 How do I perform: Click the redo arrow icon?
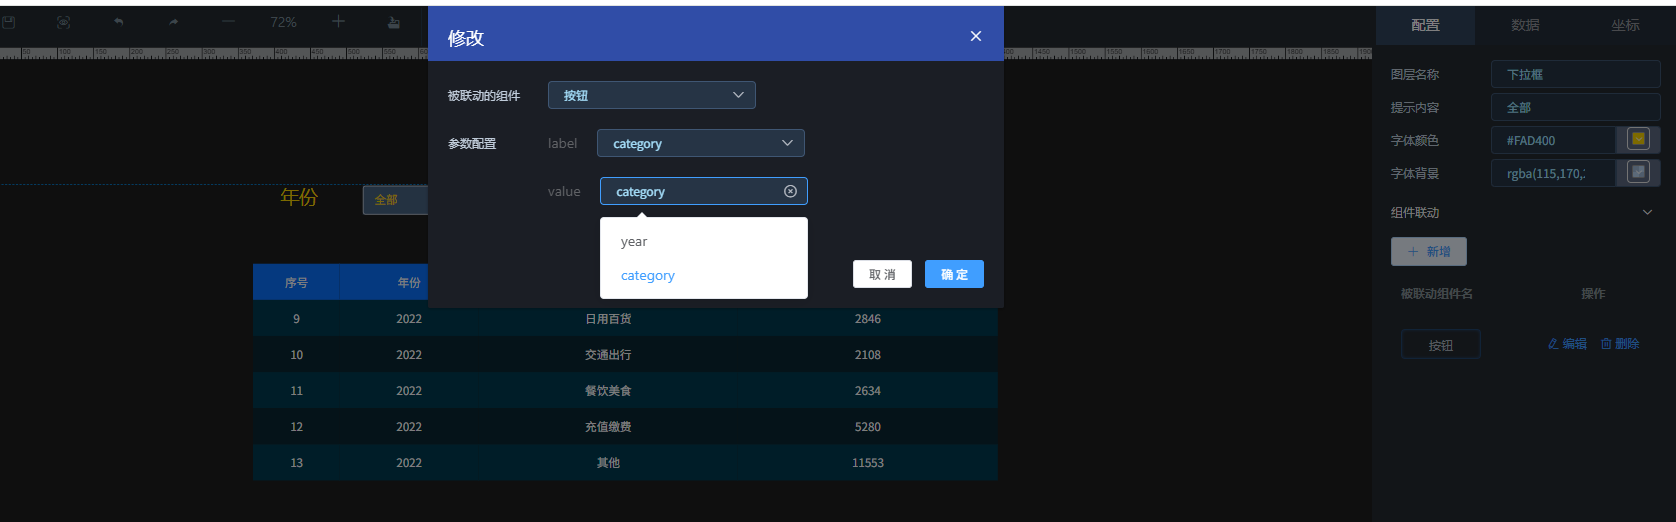pyautogui.click(x=174, y=22)
